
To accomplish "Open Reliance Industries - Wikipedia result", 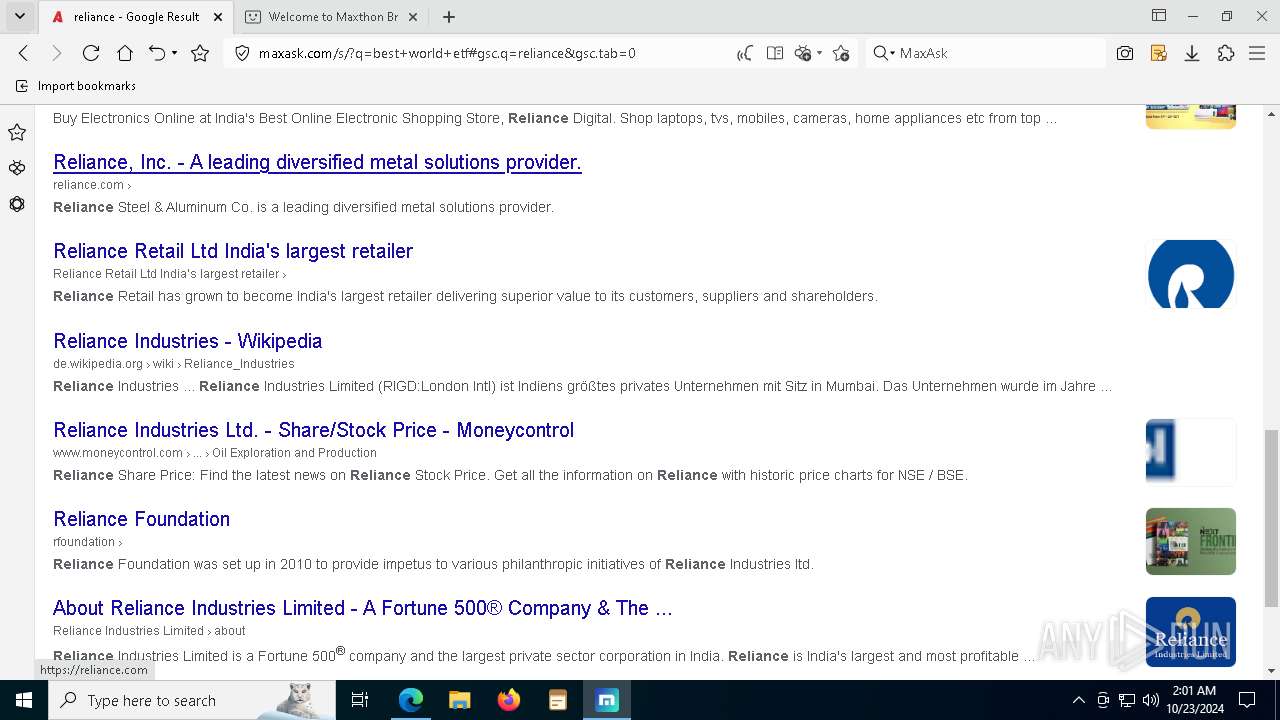I will tap(187, 341).
